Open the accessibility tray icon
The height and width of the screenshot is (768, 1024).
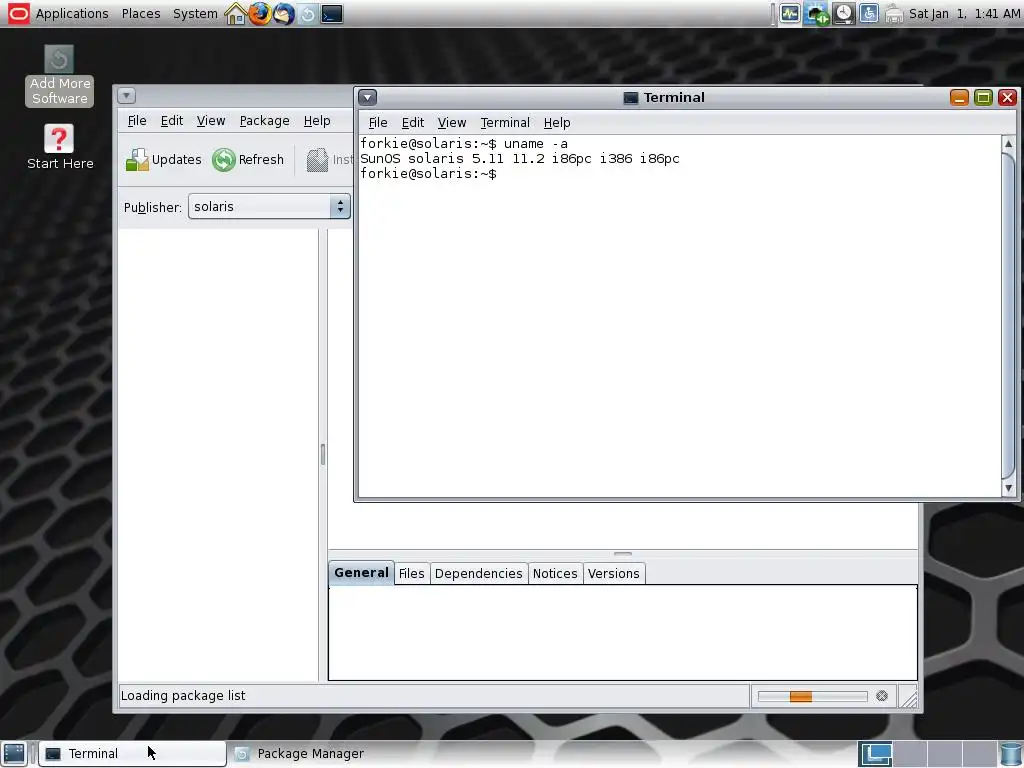tap(869, 14)
